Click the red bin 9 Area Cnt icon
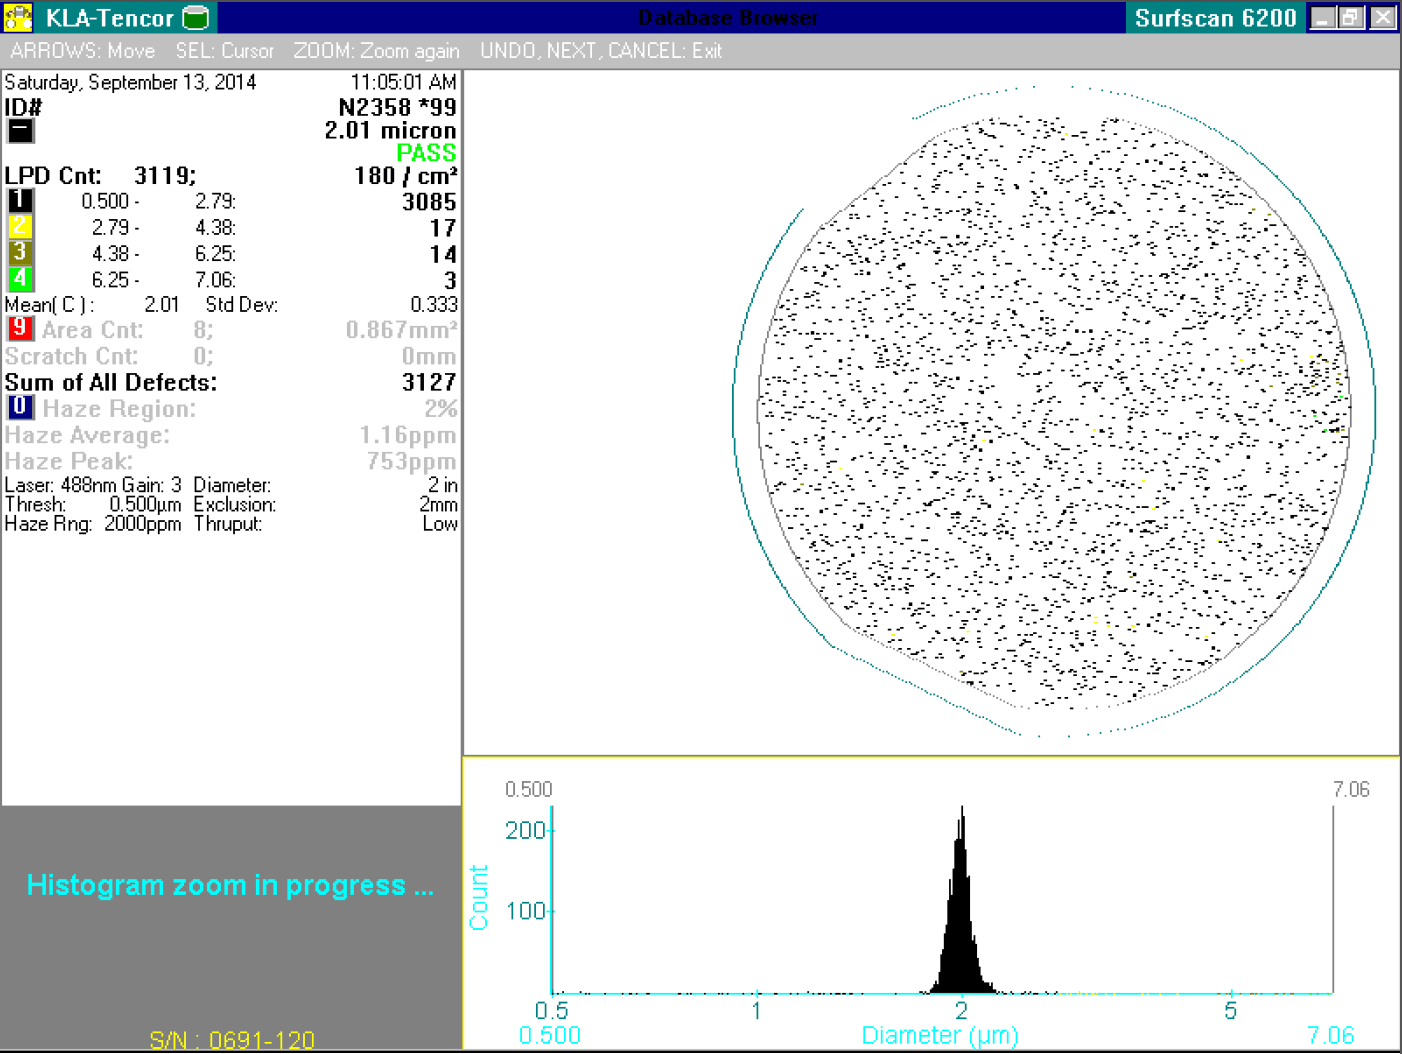Screen dimensions: 1402x1054 (18, 329)
